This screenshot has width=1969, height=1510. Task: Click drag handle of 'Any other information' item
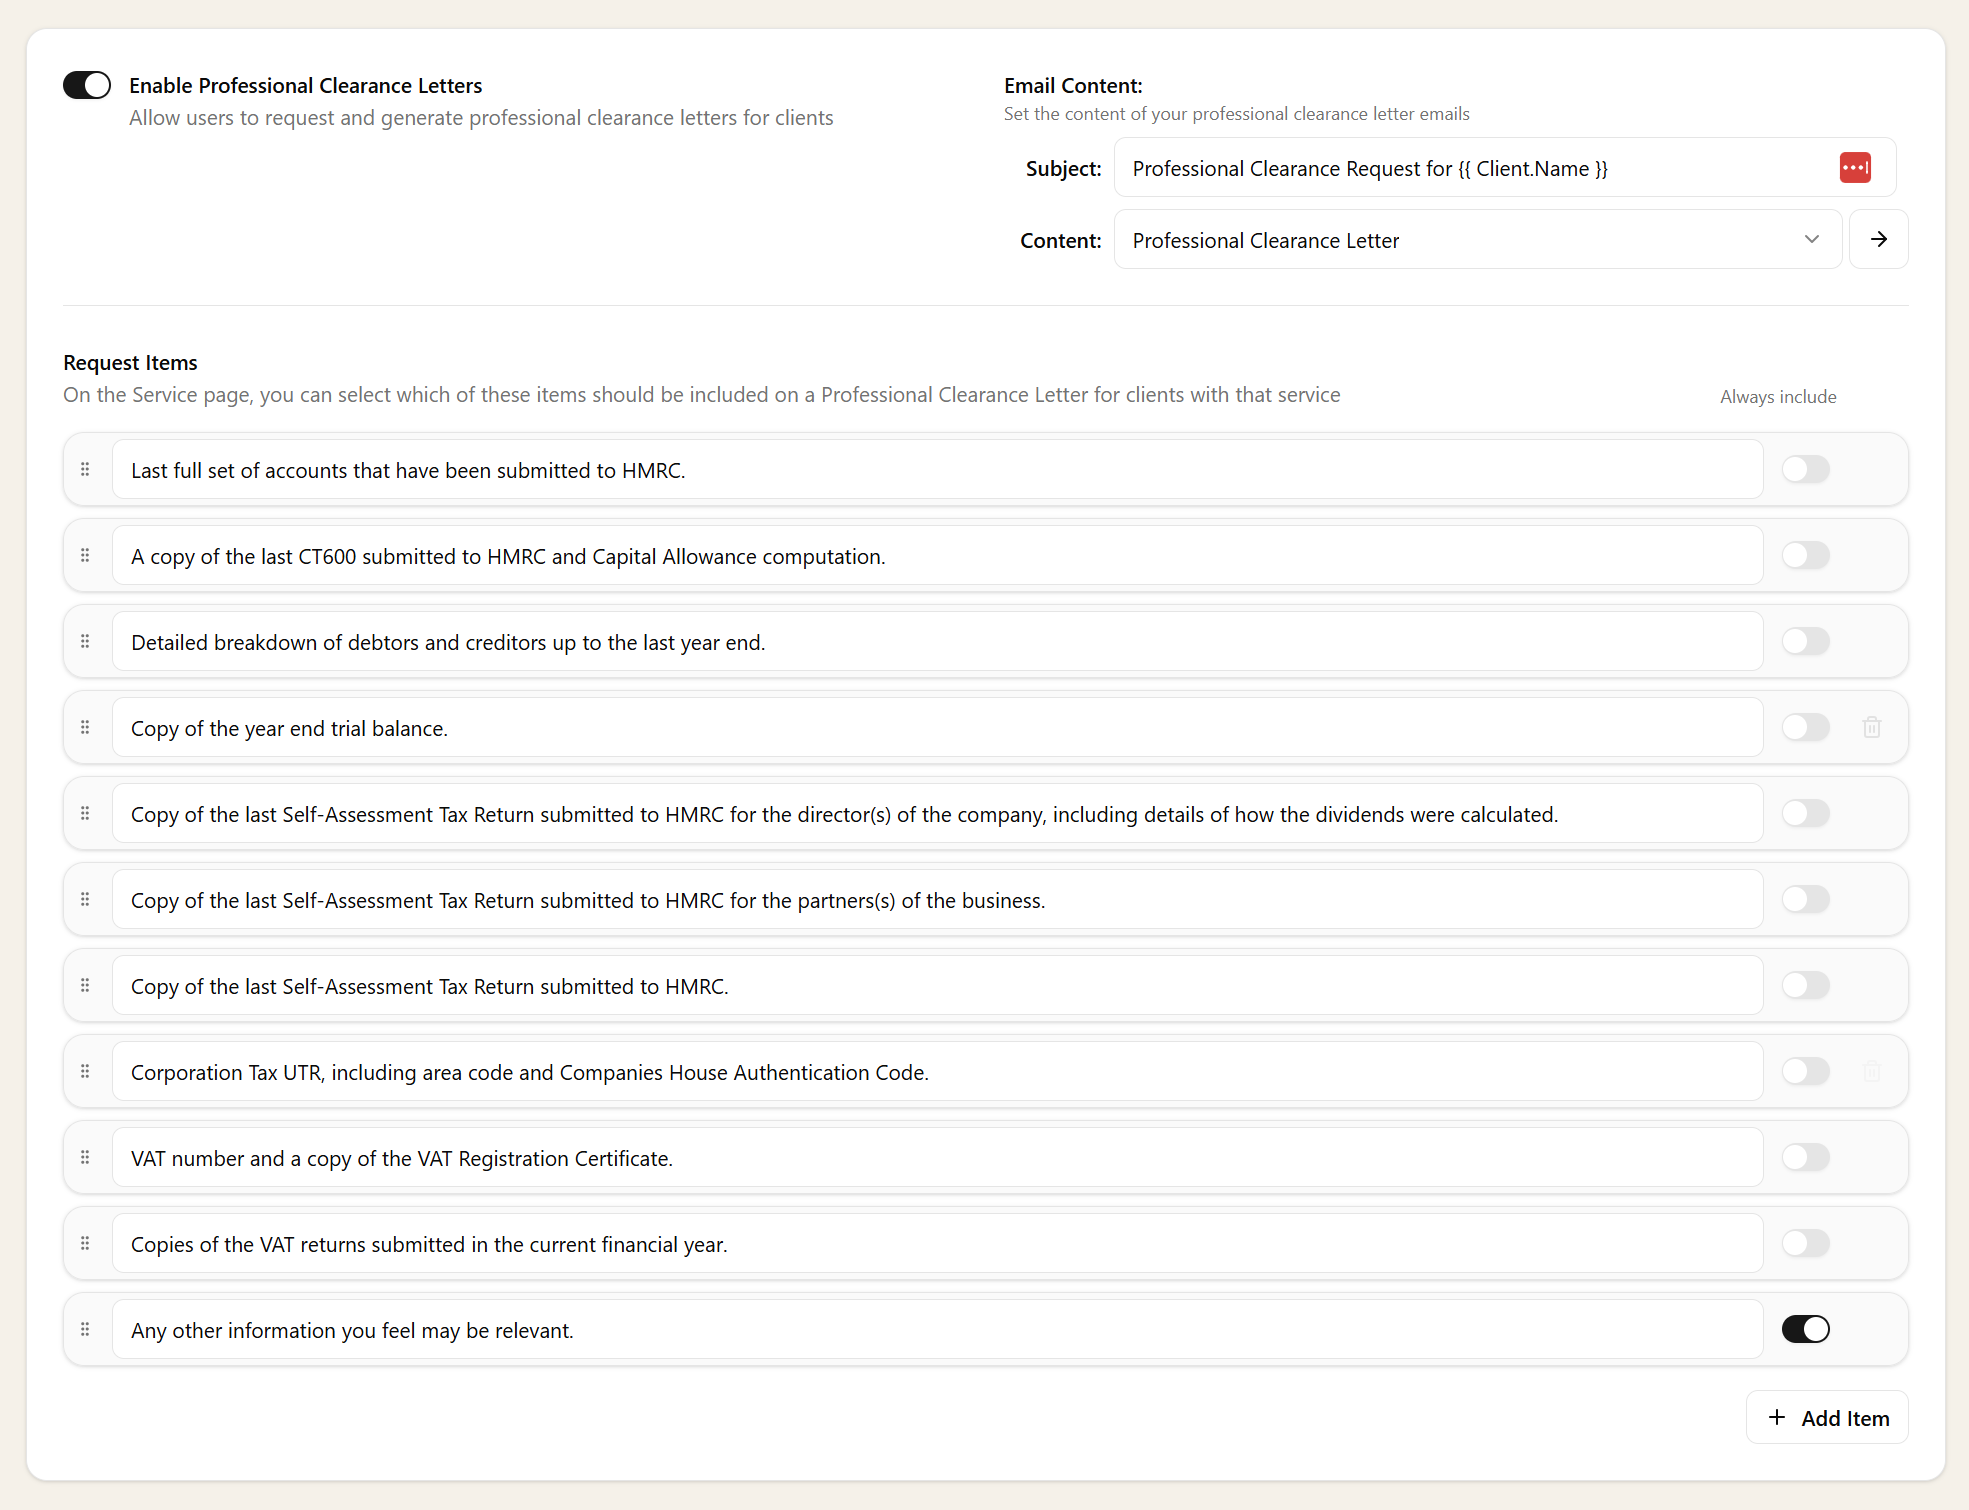pyautogui.click(x=85, y=1329)
